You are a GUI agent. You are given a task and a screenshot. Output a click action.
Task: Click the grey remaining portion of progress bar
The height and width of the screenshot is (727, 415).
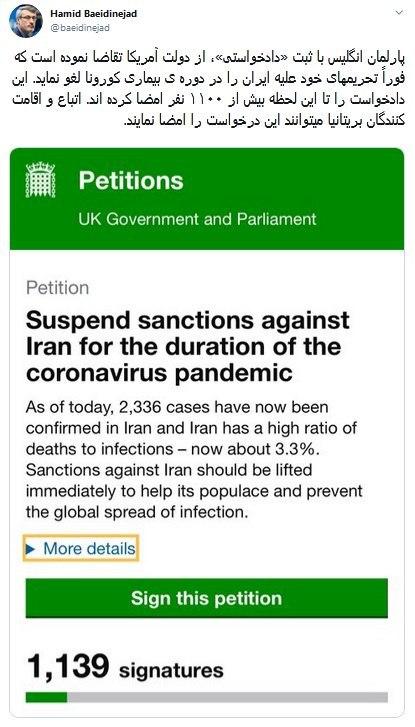(x=228, y=697)
